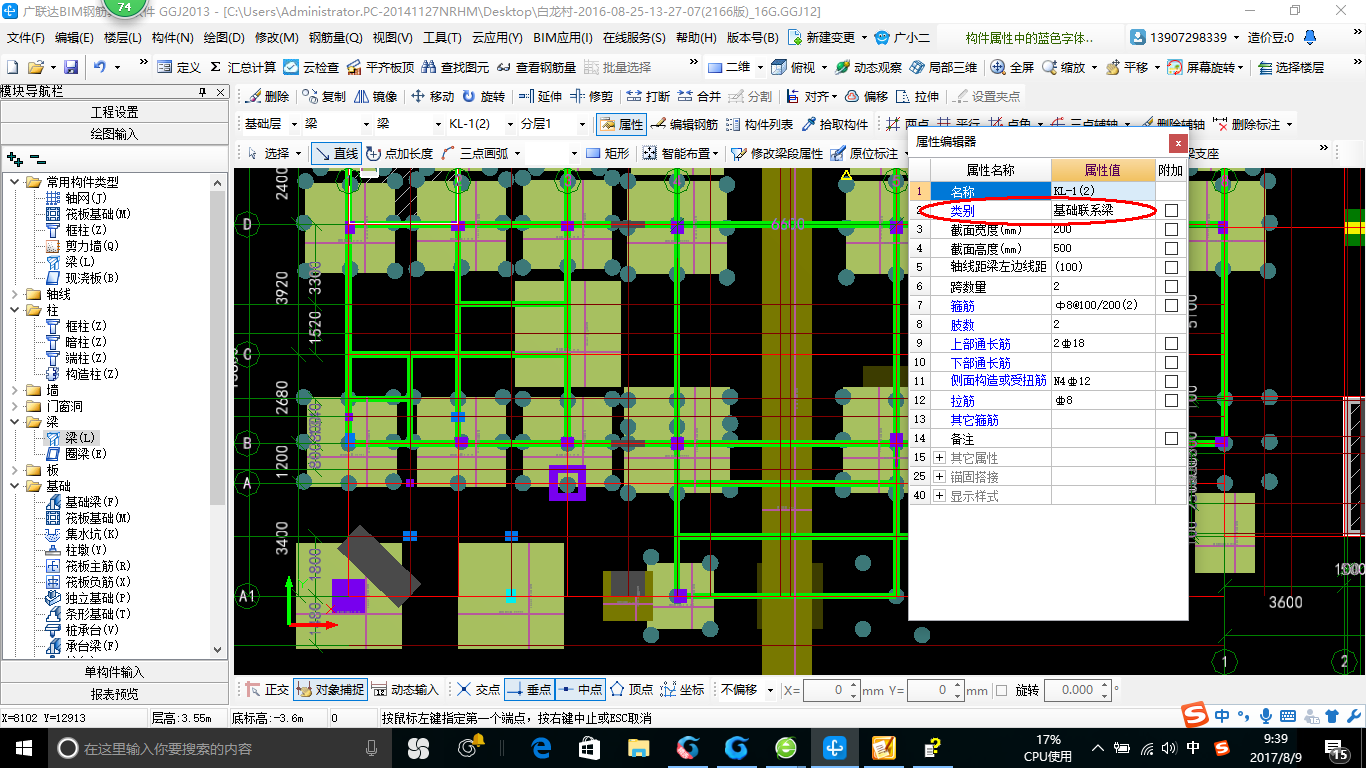Toggle 附加 checkbox for 类别 row
This screenshot has width=1366, height=768.
point(1171,211)
